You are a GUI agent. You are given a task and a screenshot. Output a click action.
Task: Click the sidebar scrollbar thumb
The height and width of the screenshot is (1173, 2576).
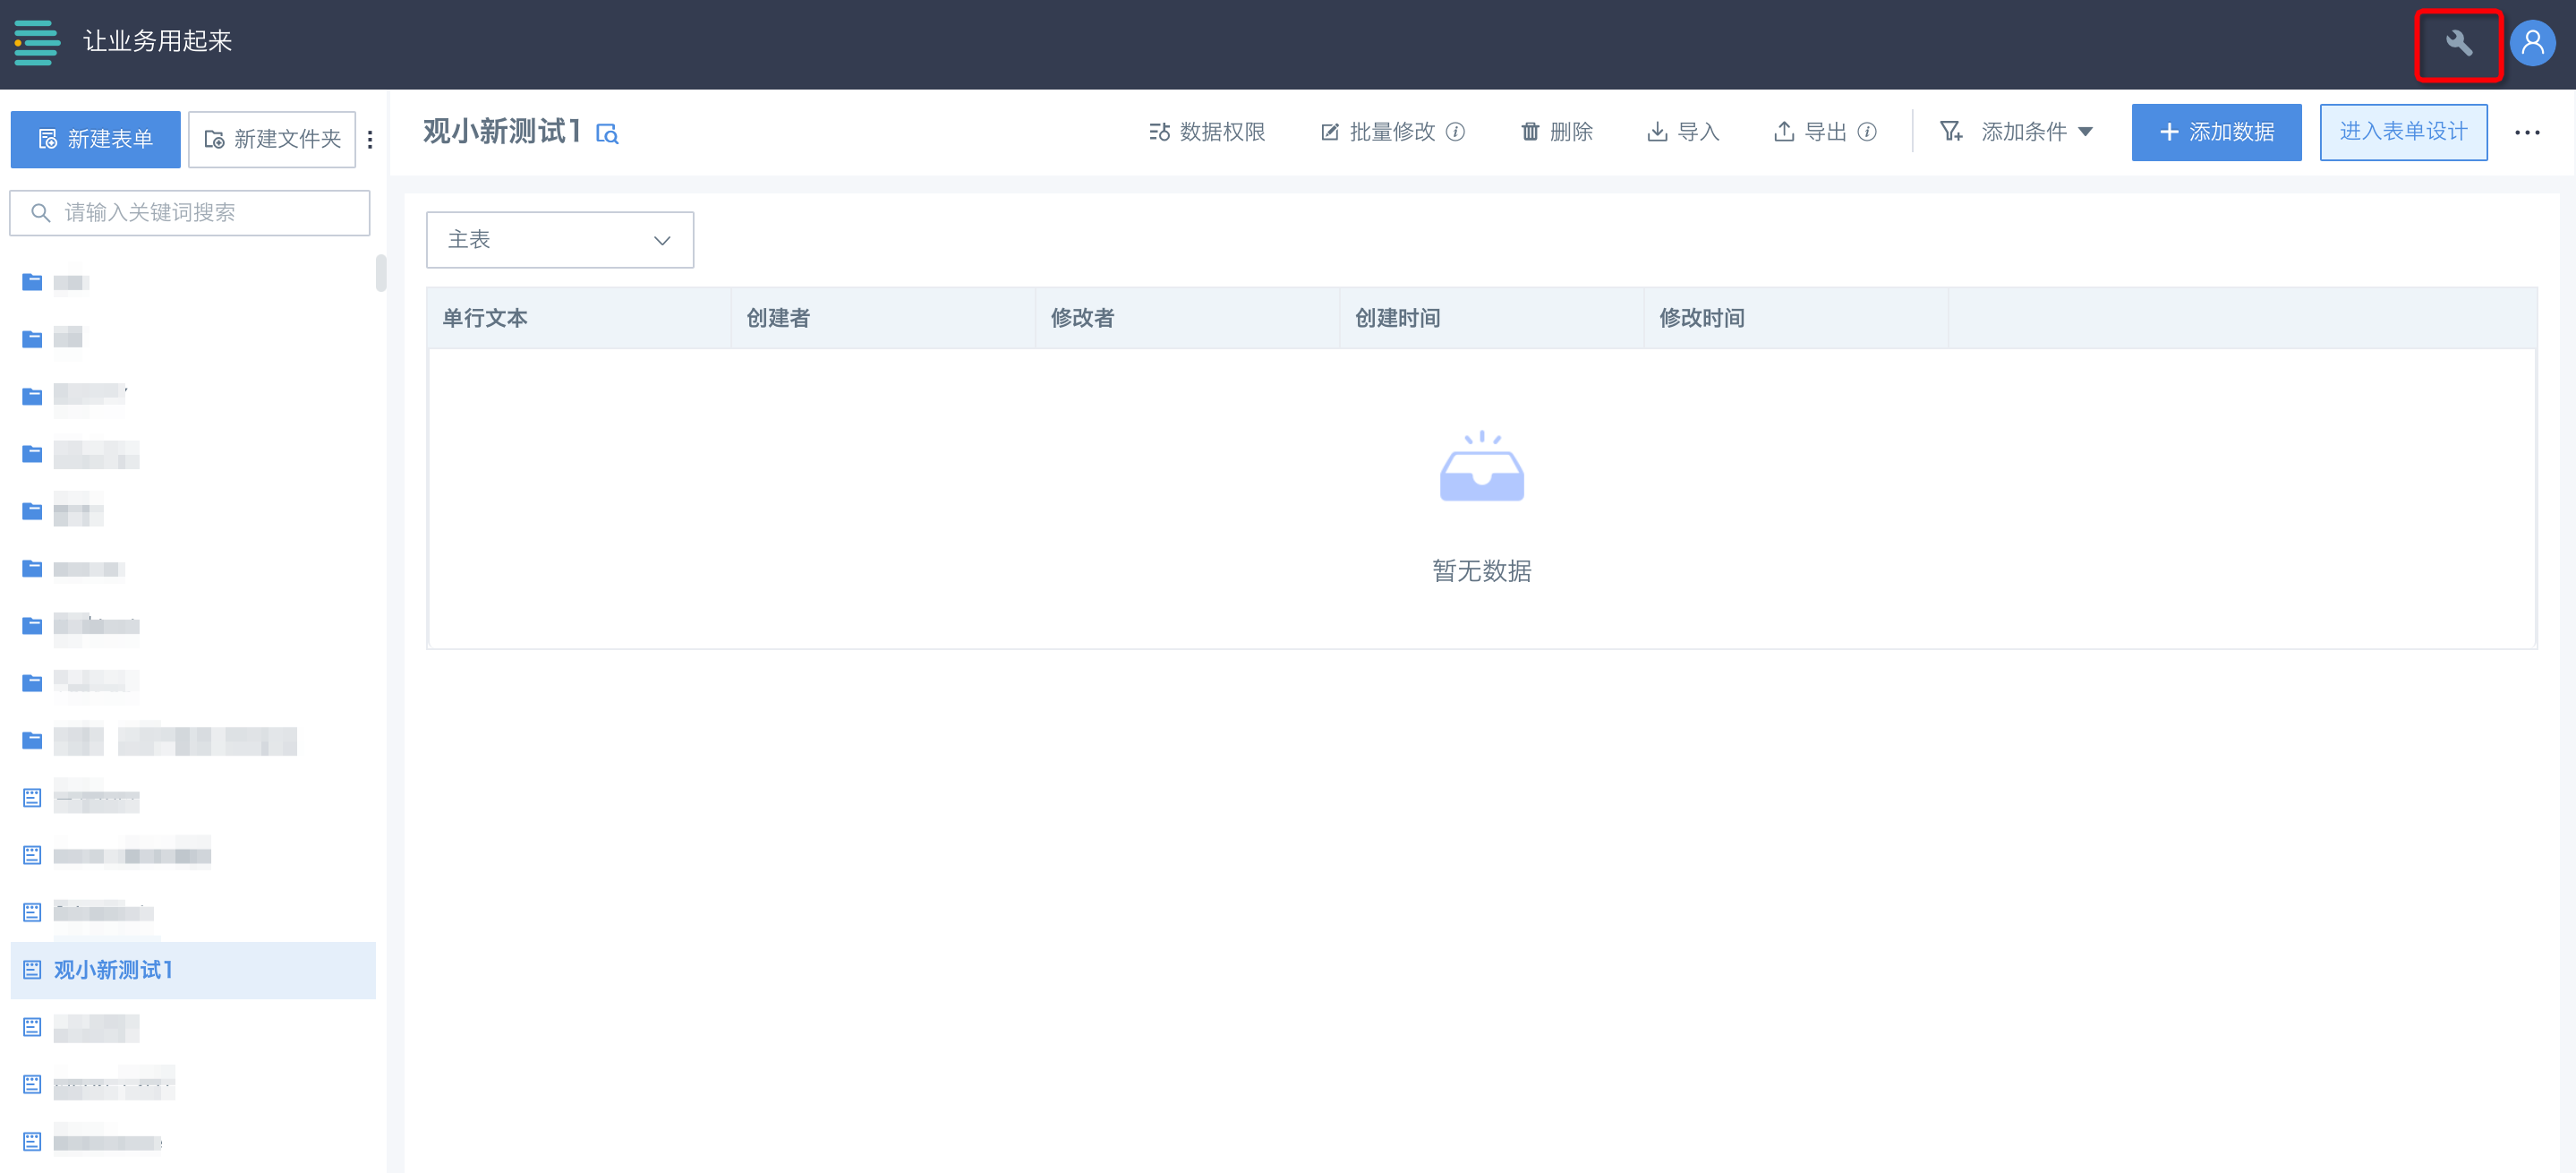(381, 273)
